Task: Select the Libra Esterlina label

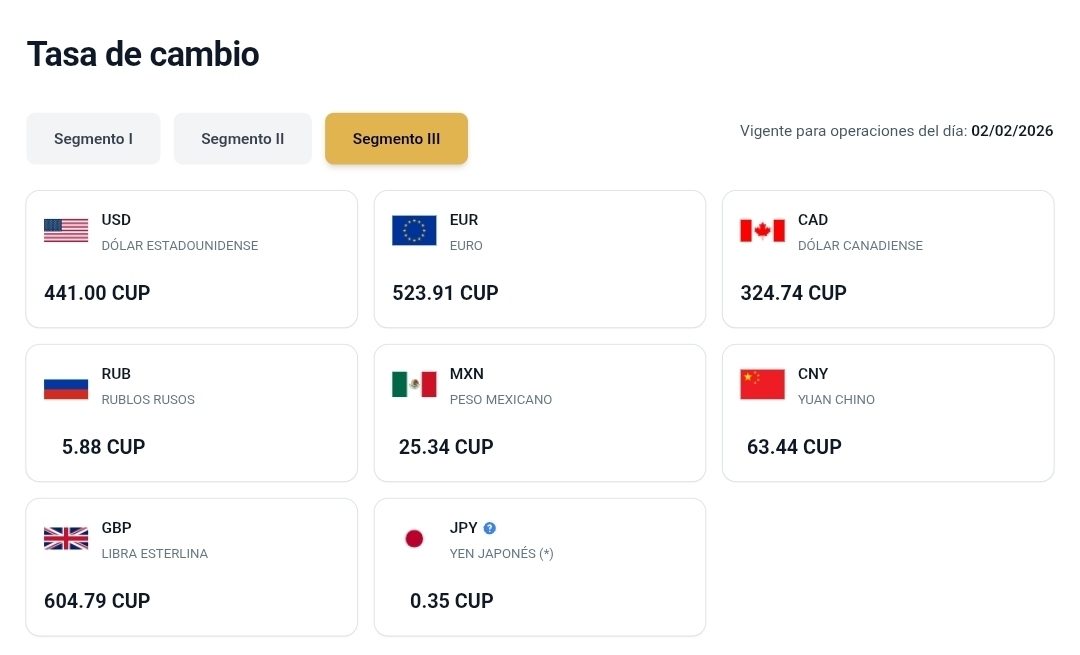Action: tap(155, 554)
